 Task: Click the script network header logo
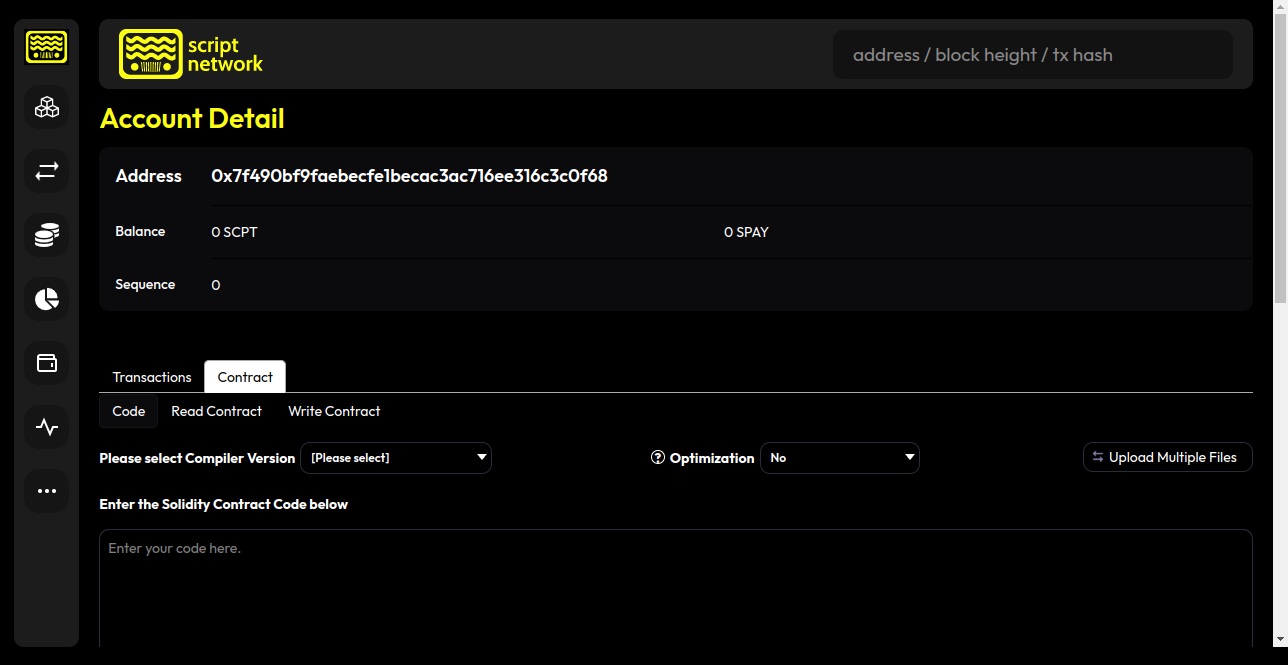pyautogui.click(x=191, y=54)
